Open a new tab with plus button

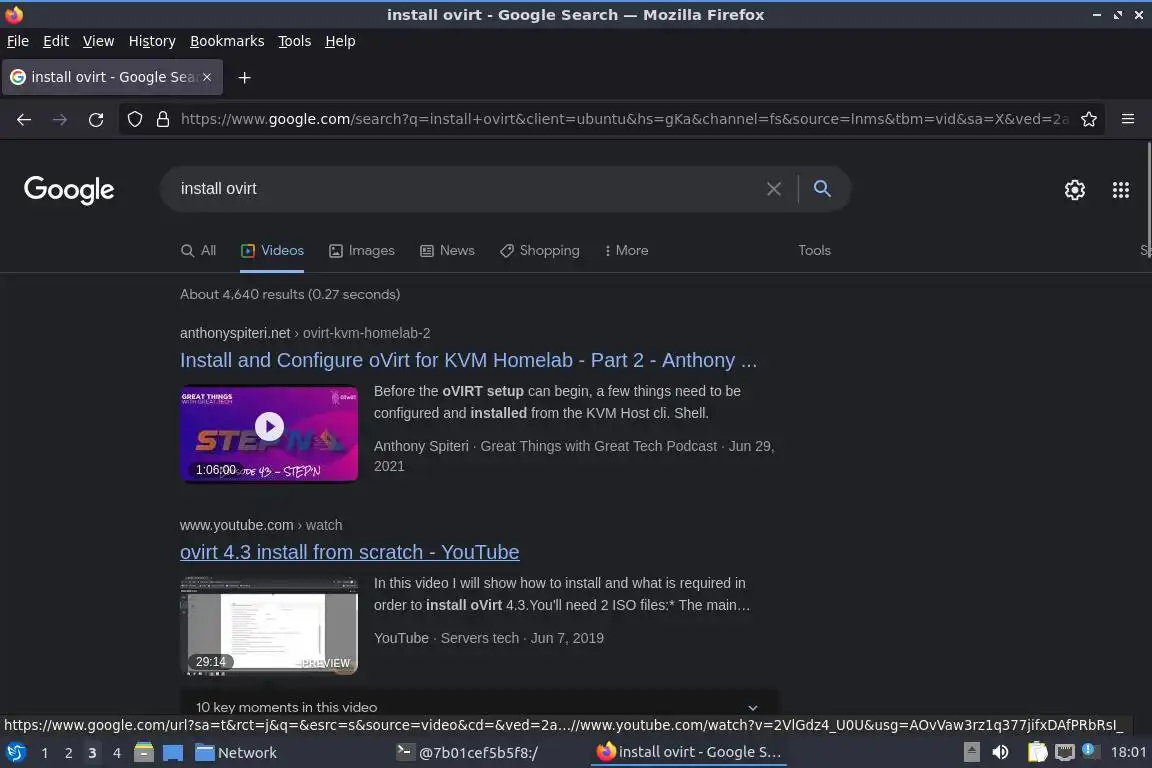pos(245,77)
